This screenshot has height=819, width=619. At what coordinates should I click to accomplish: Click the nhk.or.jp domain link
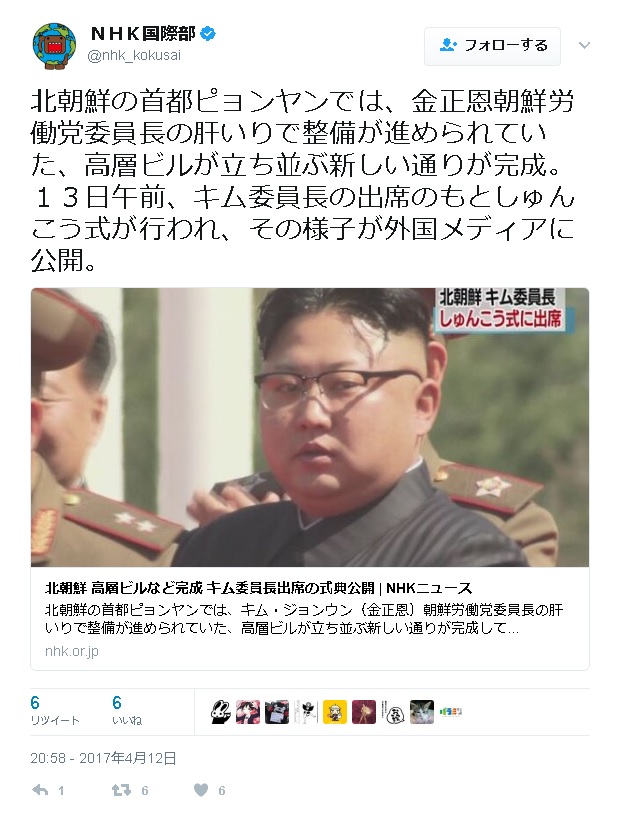pos(72,651)
